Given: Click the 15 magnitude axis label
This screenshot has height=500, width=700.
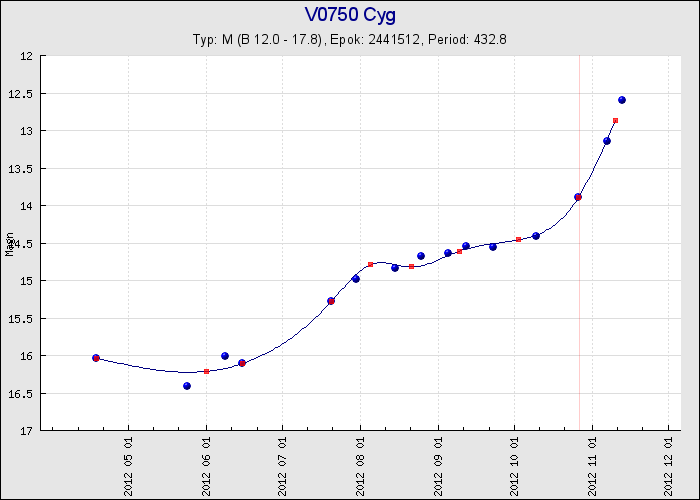Looking at the screenshot, I should pyautogui.click(x=27, y=281).
